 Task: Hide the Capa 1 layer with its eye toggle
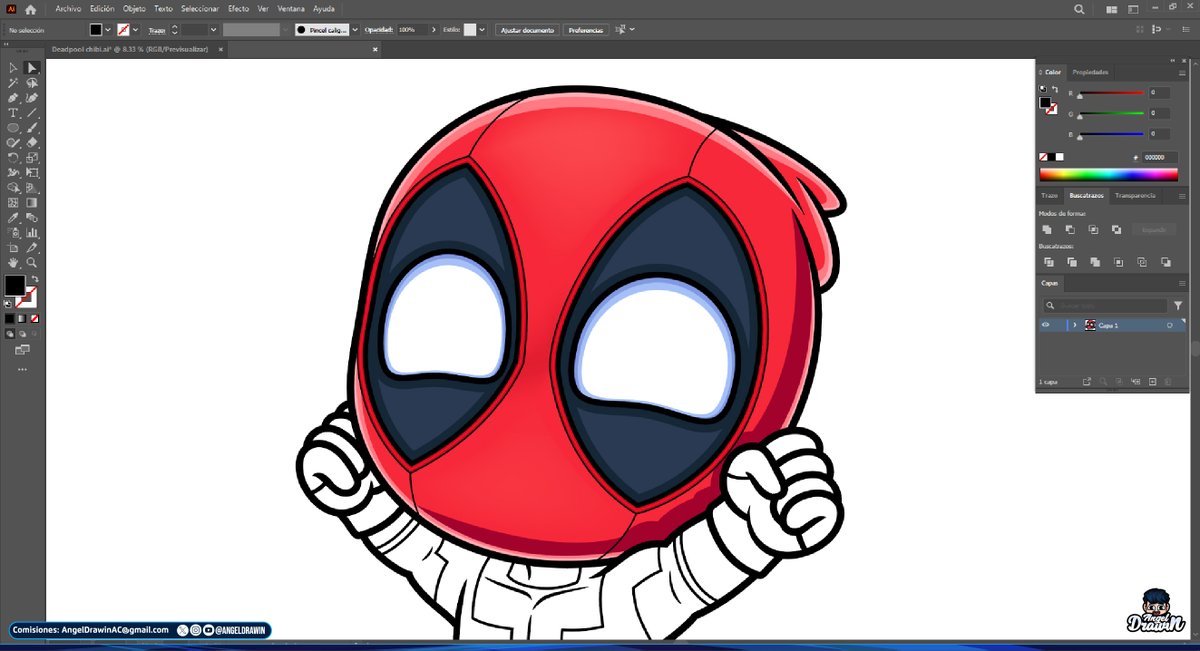tap(1046, 324)
